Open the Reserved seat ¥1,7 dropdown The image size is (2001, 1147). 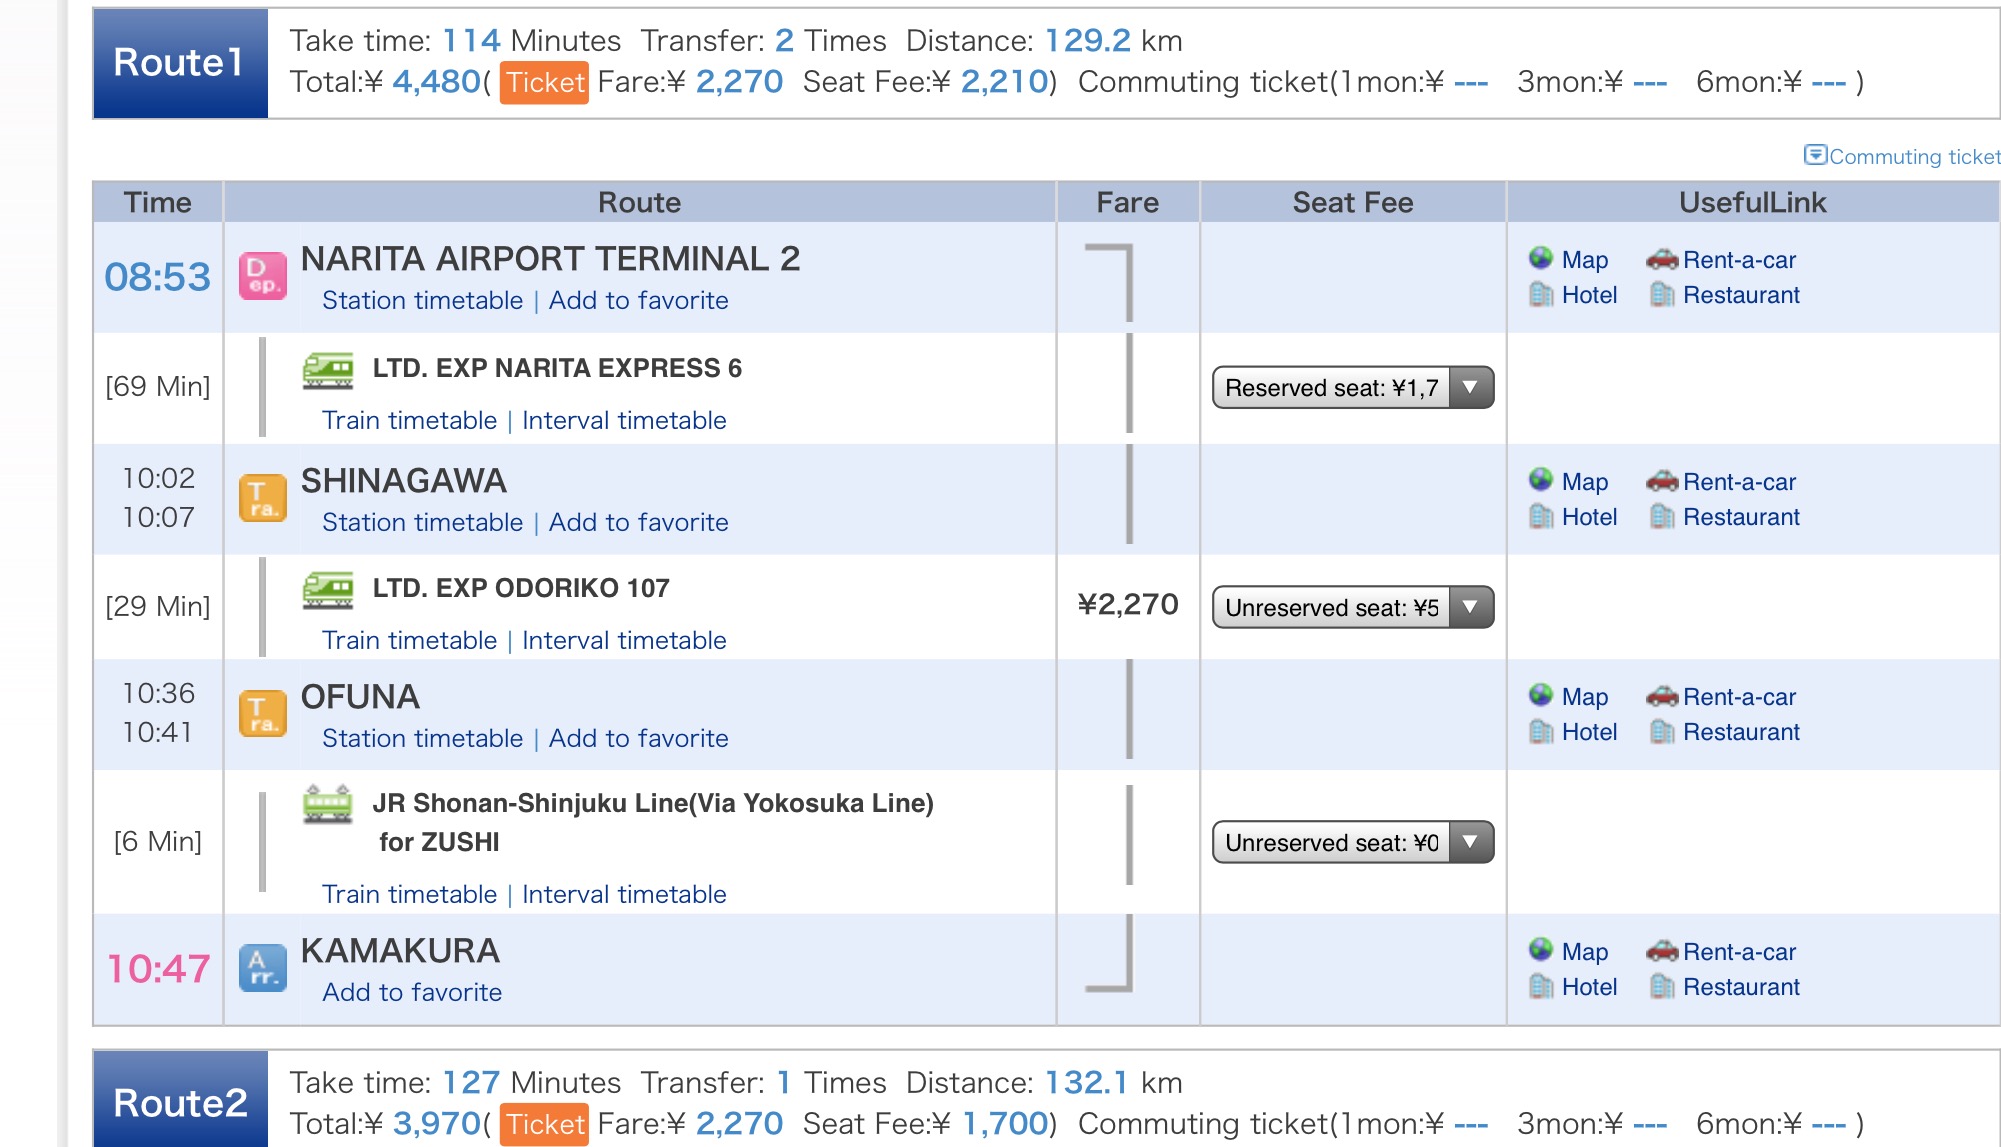[1352, 388]
